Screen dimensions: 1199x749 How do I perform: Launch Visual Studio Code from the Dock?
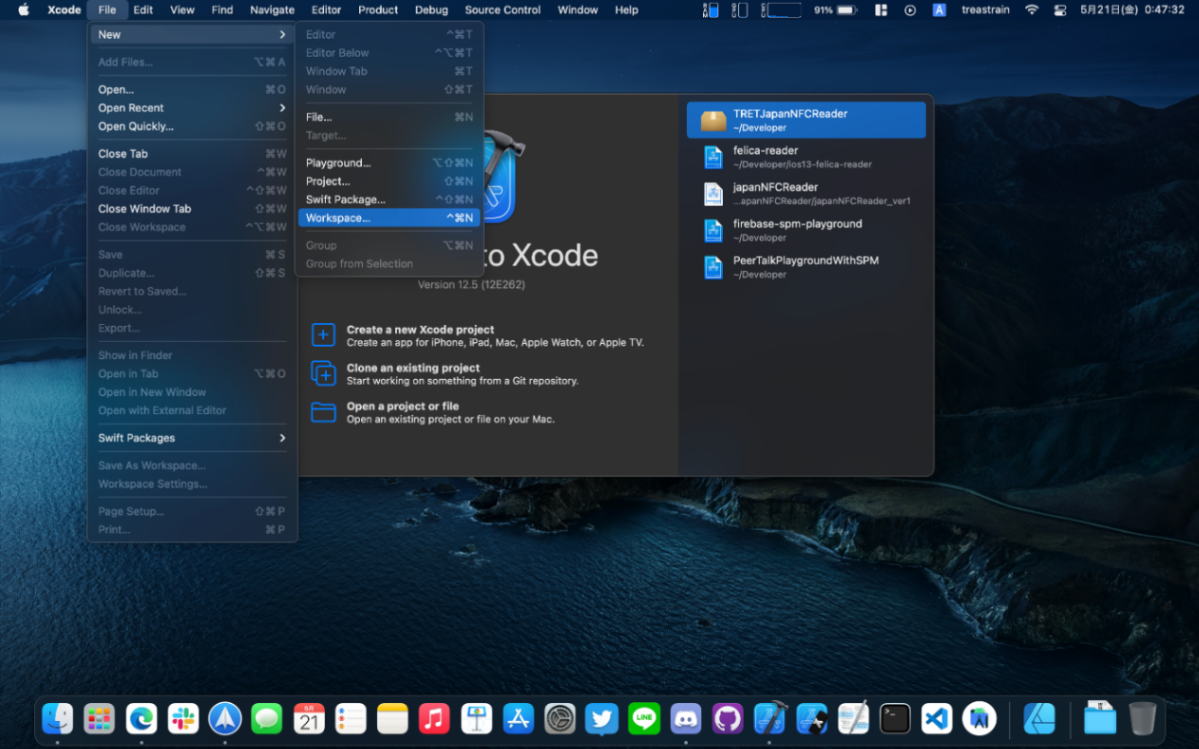(x=936, y=718)
